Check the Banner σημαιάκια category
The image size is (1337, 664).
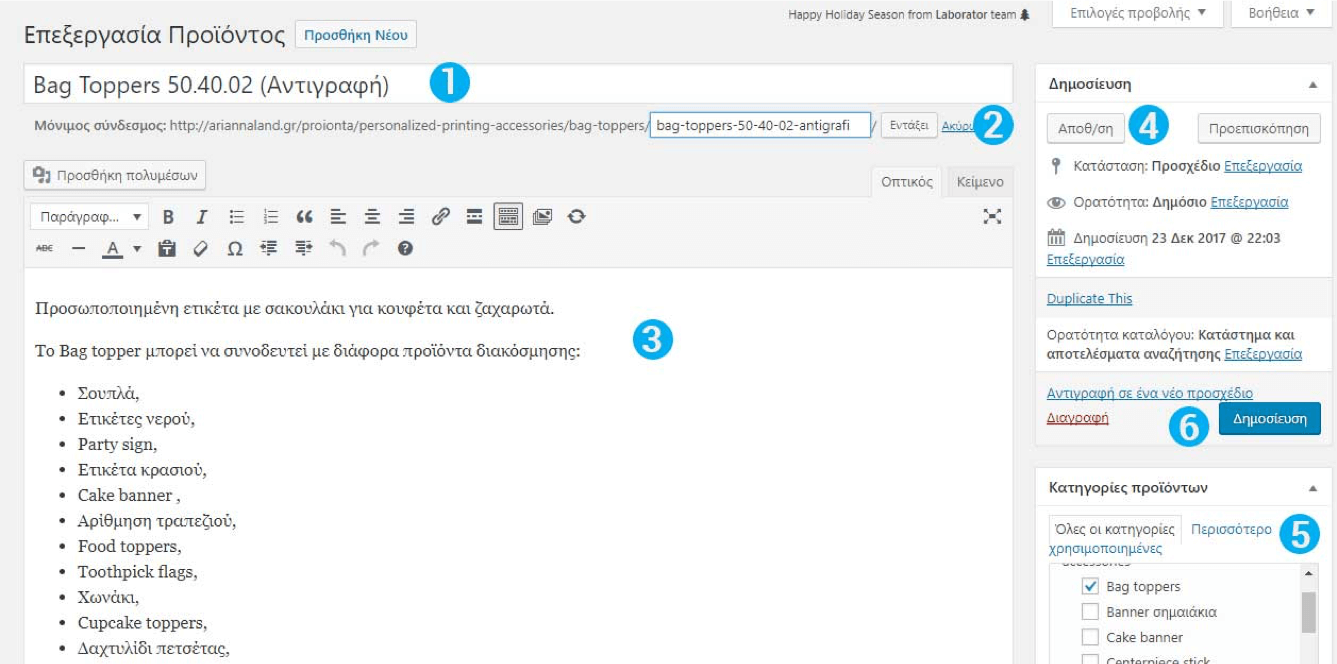click(1090, 612)
